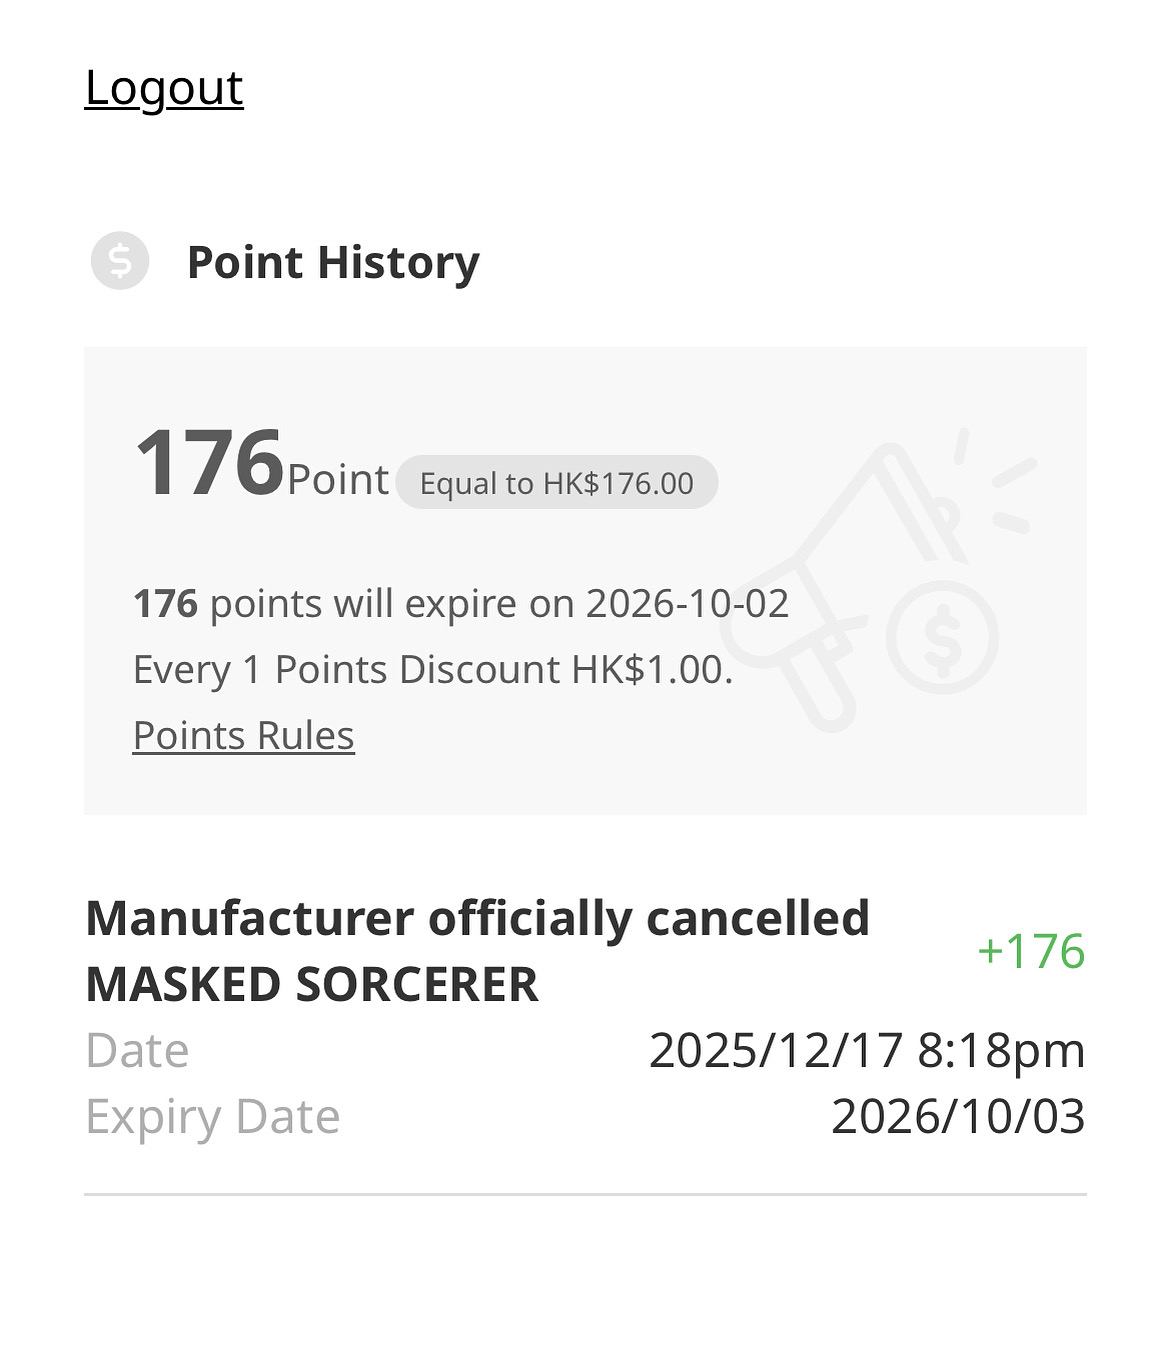Click the 'MASKED SORCERER' product name text

(x=312, y=985)
